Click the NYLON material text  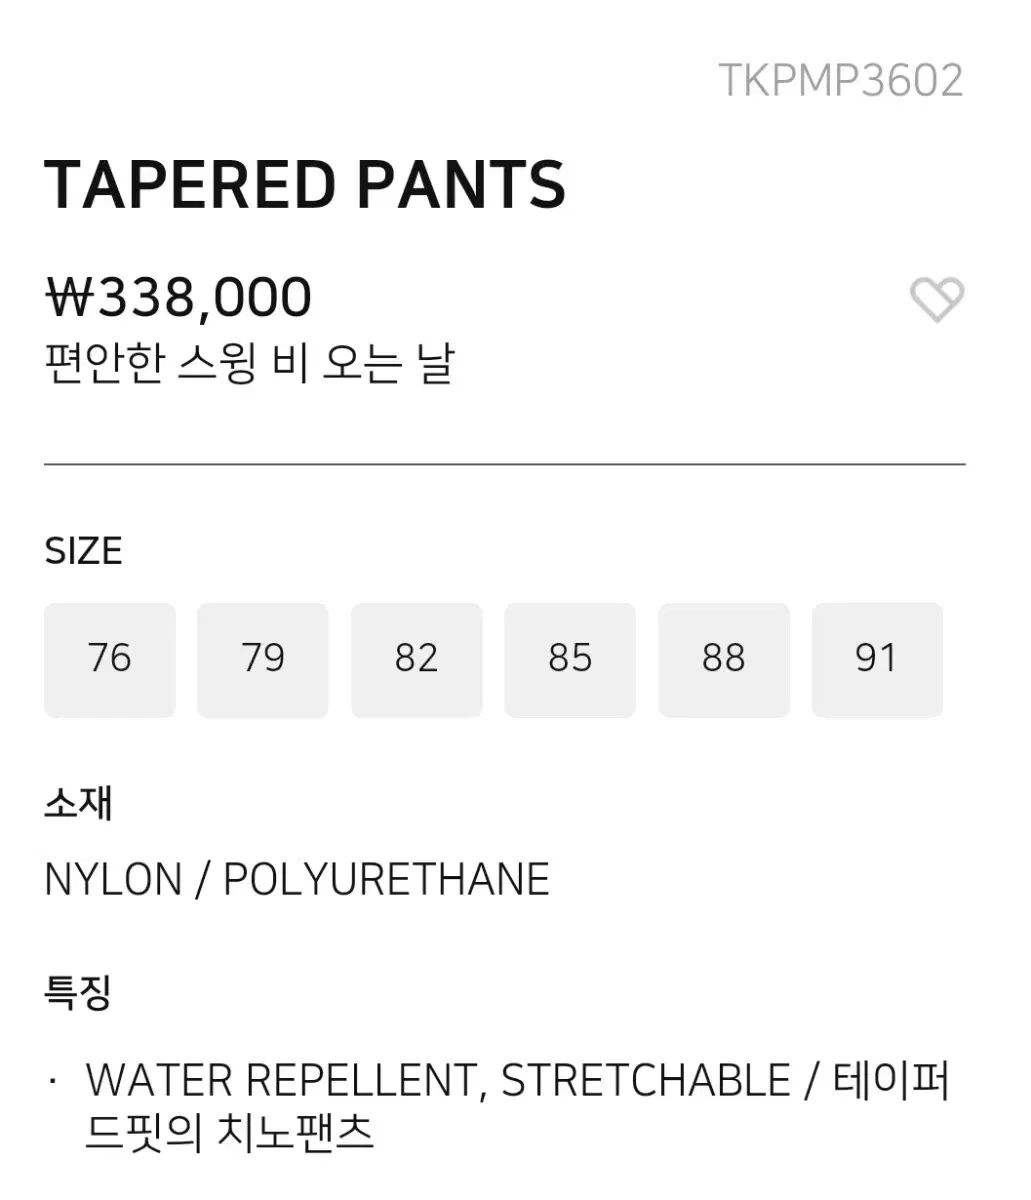pos(113,880)
